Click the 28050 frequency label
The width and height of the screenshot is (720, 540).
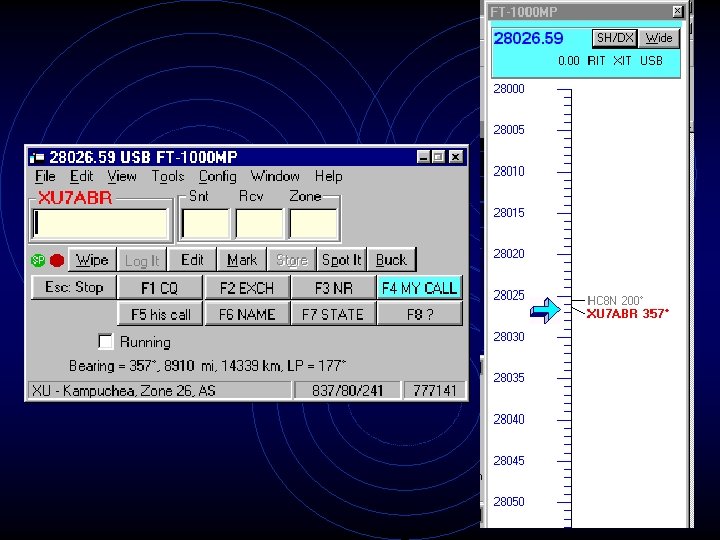509,501
